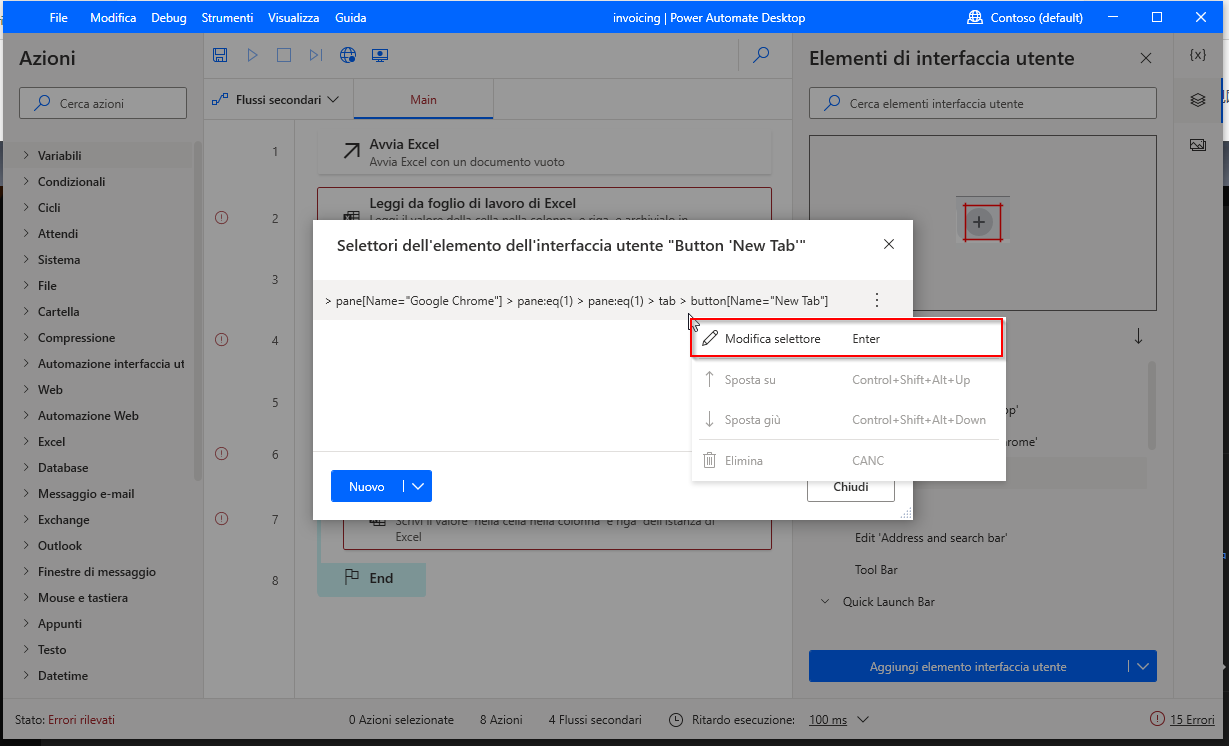Open the variables {x} panel icon
1229x746 pixels.
1197,55
